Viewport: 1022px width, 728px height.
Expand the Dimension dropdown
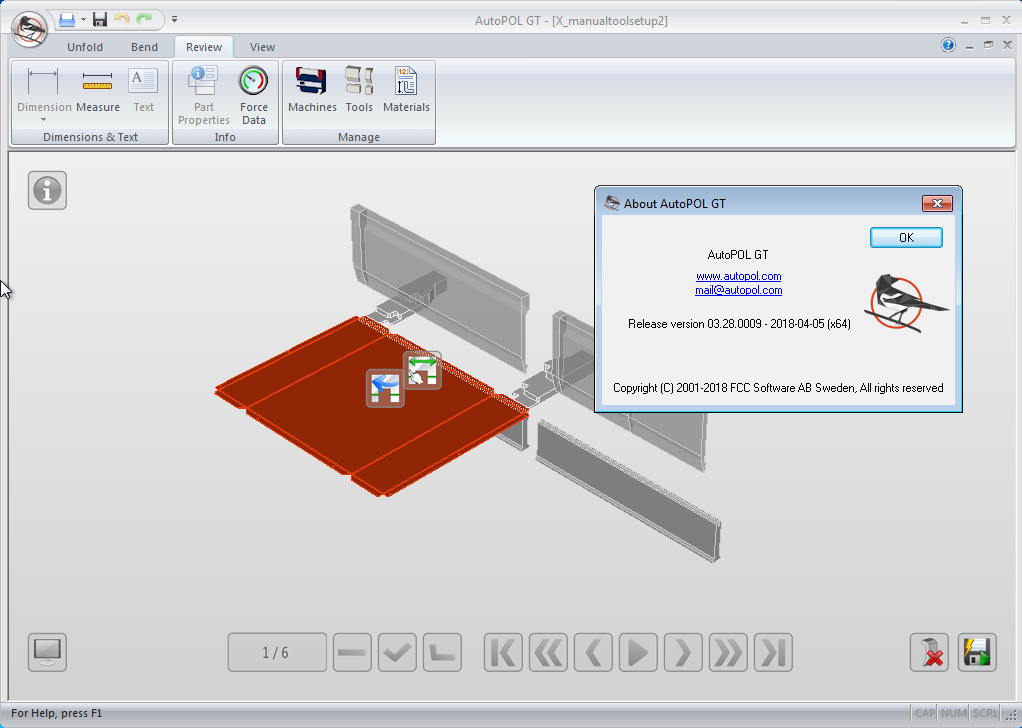coord(44,120)
